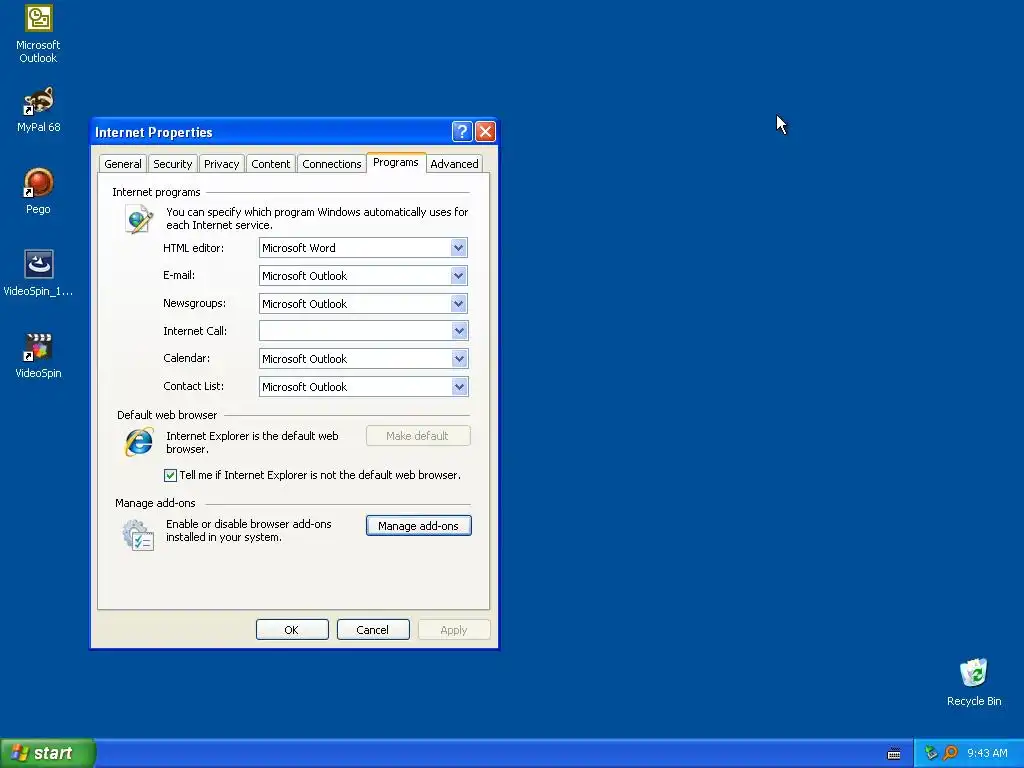Toggle 'Tell me if Internet Explorer is not default' checkbox
The width and height of the screenshot is (1024, 768).
pos(170,475)
